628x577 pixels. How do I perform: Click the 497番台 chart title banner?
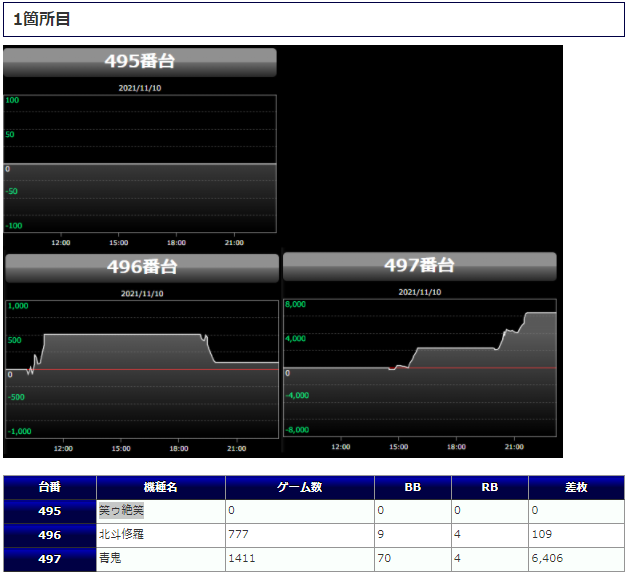click(420, 266)
